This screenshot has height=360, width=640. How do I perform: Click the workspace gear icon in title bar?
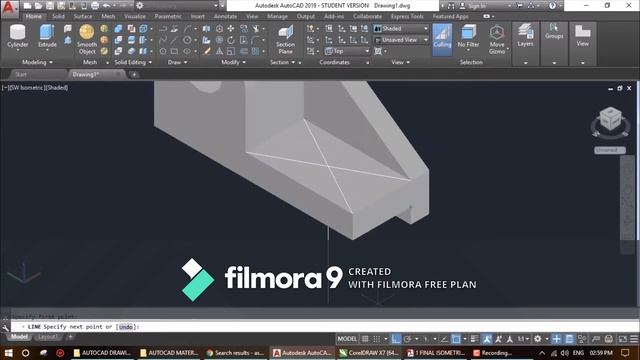(x=140, y=6)
